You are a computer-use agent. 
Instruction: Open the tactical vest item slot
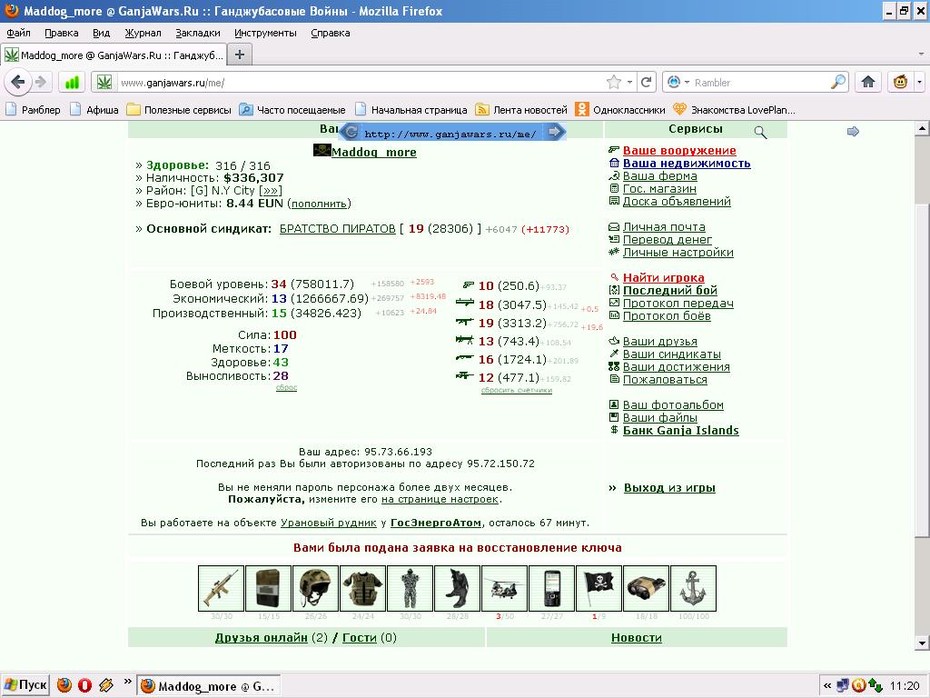click(x=363, y=588)
